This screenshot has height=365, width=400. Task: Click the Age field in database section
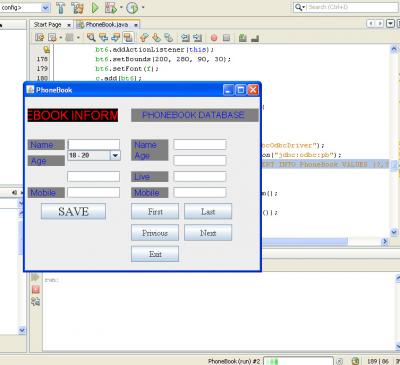(x=200, y=160)
